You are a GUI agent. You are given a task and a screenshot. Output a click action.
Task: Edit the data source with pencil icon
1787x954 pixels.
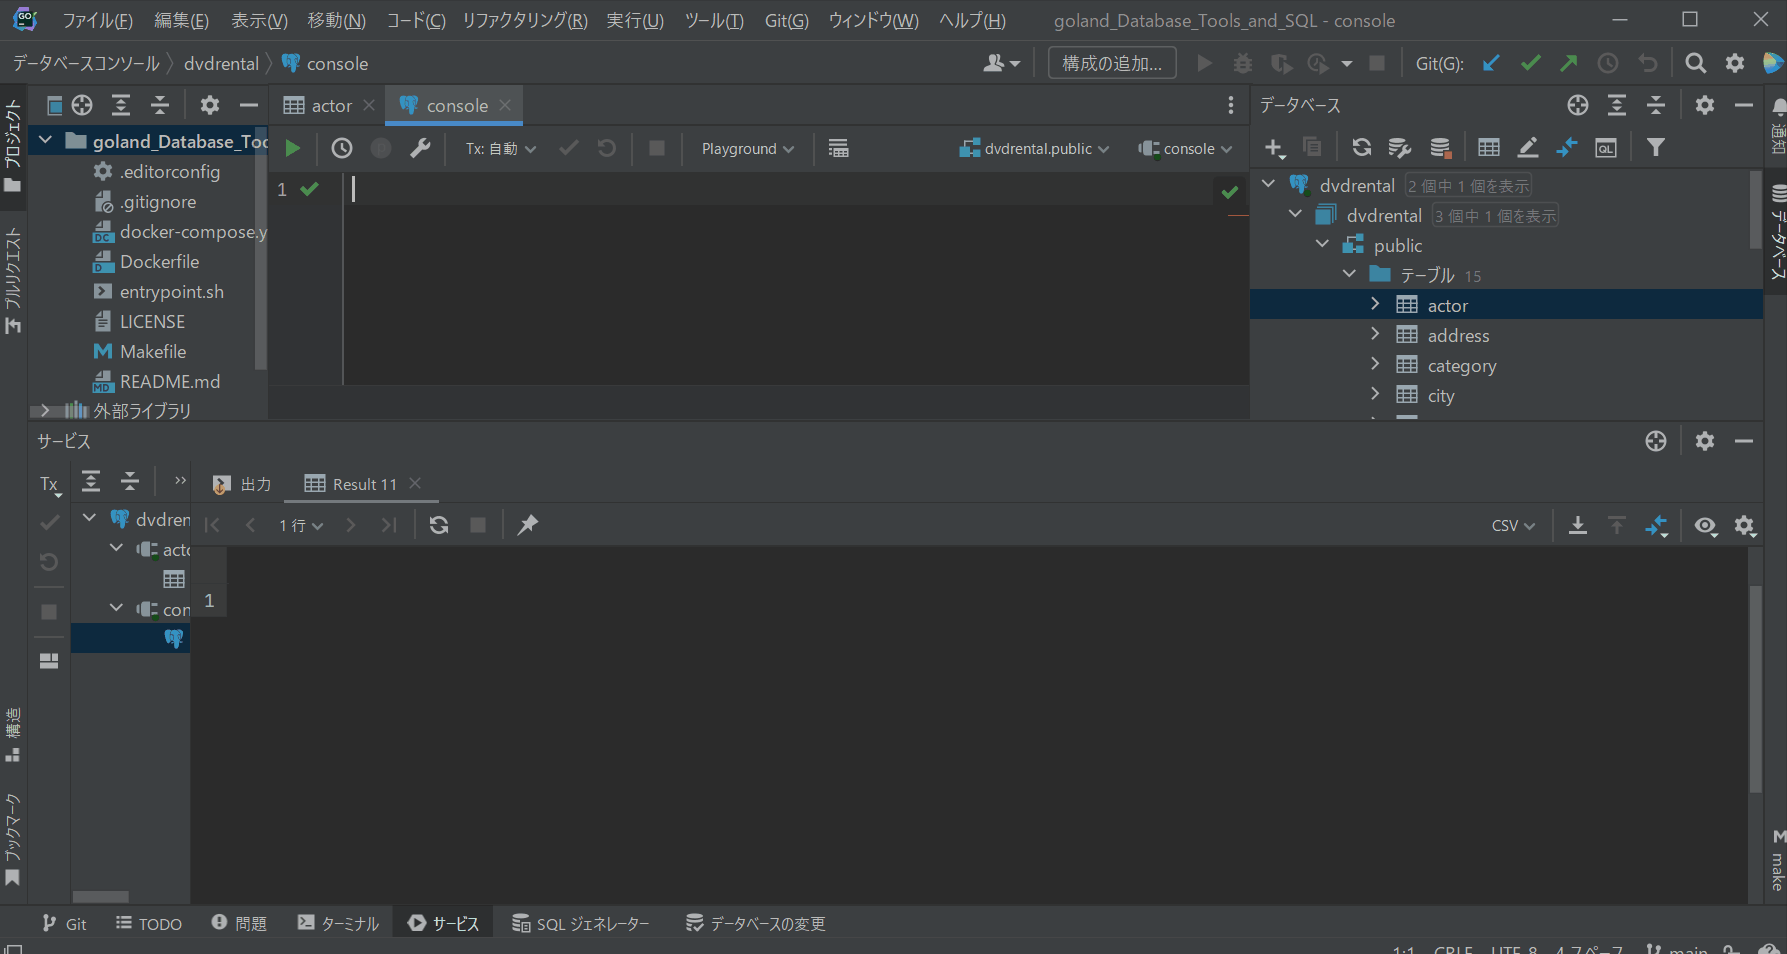pos(1527,148)
